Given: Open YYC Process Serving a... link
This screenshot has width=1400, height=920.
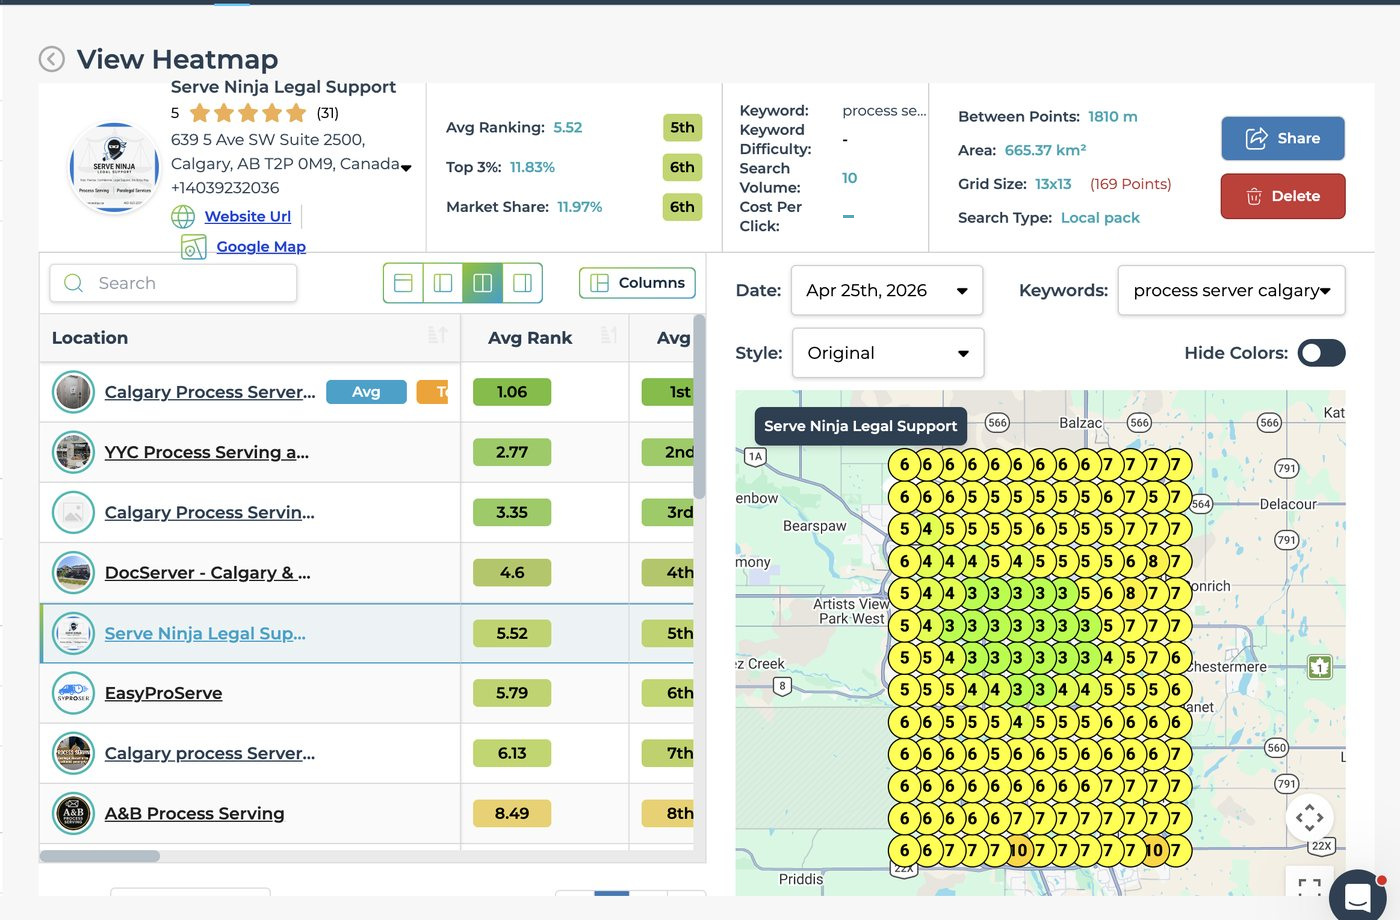Looking at the screenshot, I should (207, 452).
